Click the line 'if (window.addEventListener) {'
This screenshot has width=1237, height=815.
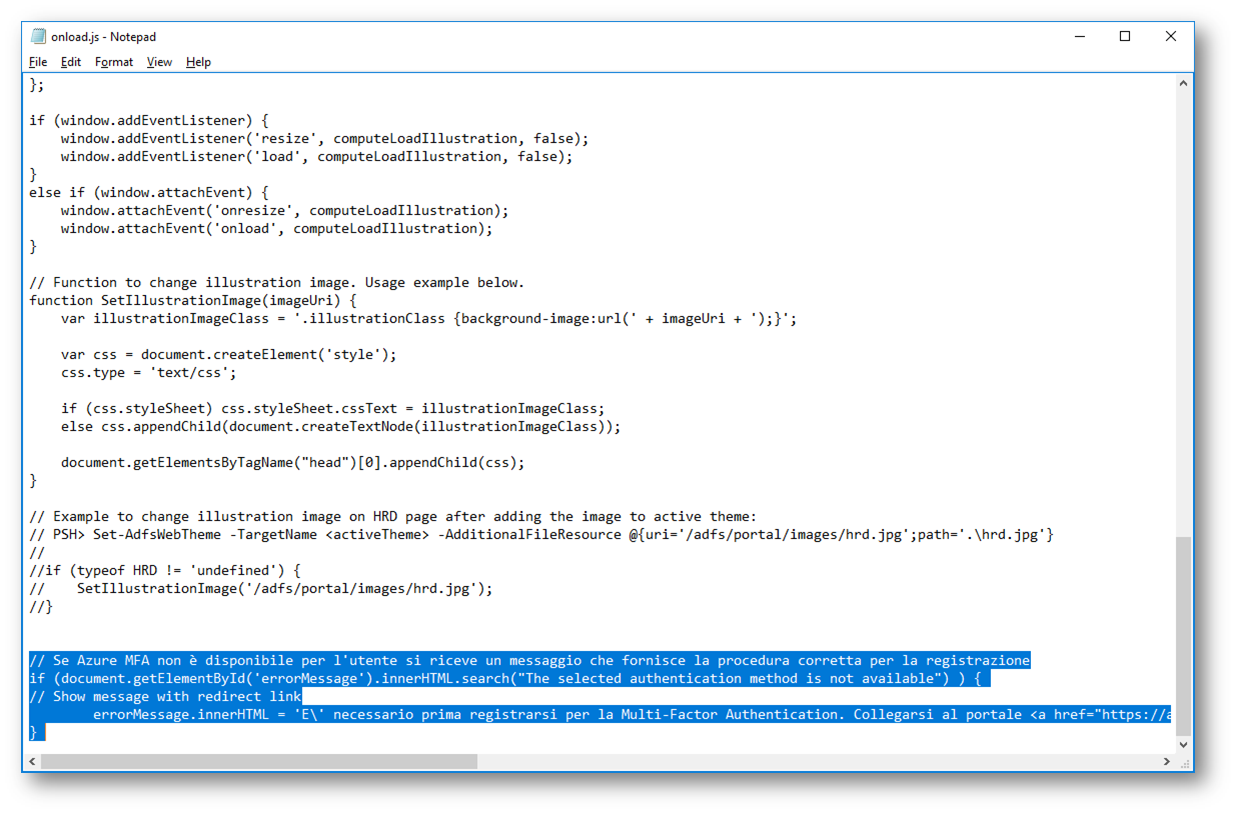point(148,120)
